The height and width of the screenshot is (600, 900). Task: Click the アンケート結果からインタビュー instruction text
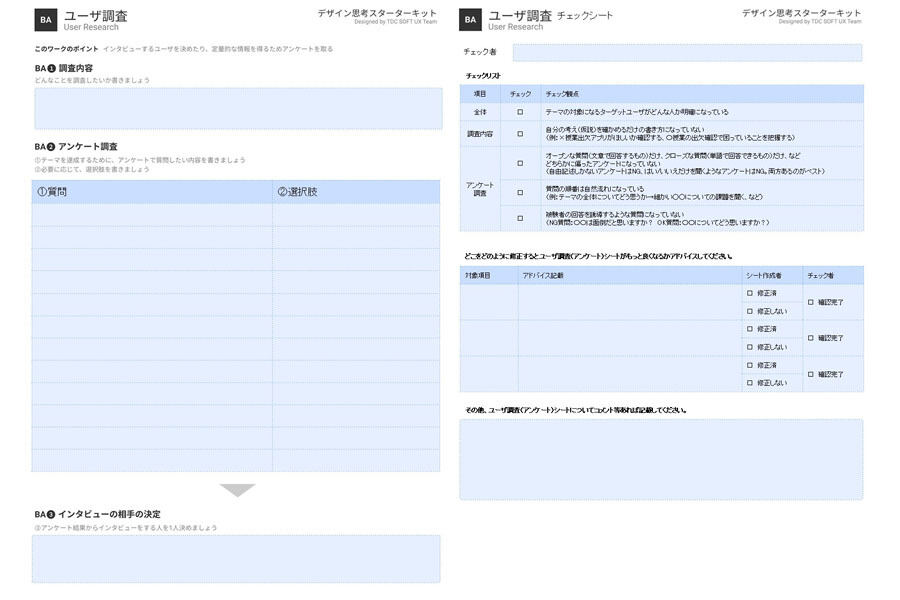point(126,528)
